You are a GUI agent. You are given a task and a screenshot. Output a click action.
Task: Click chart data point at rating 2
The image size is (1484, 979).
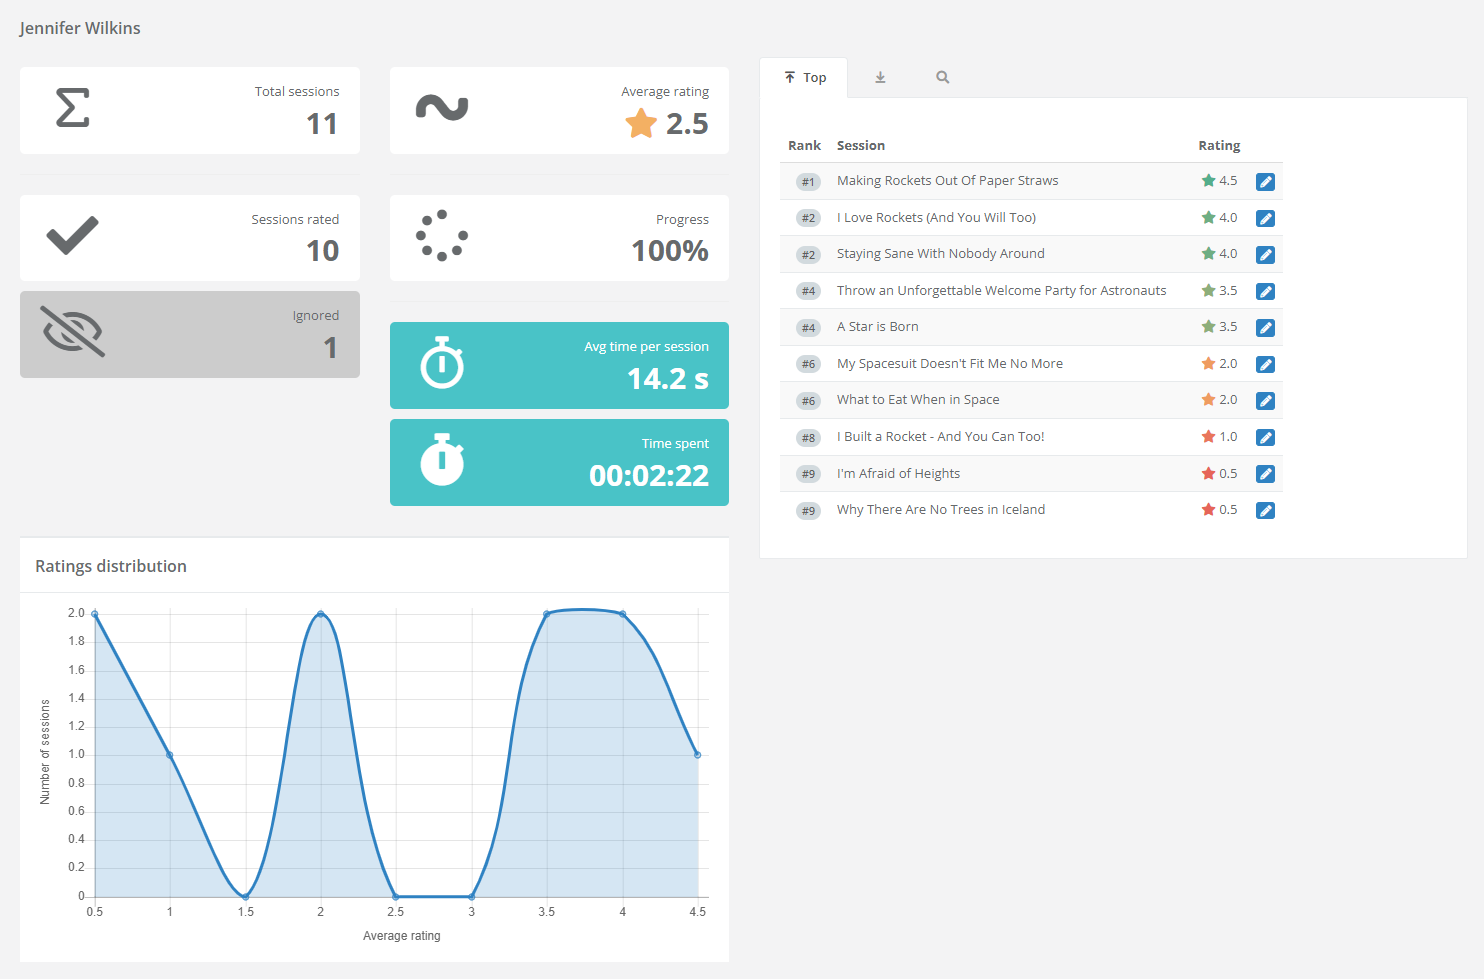point(321,613)
